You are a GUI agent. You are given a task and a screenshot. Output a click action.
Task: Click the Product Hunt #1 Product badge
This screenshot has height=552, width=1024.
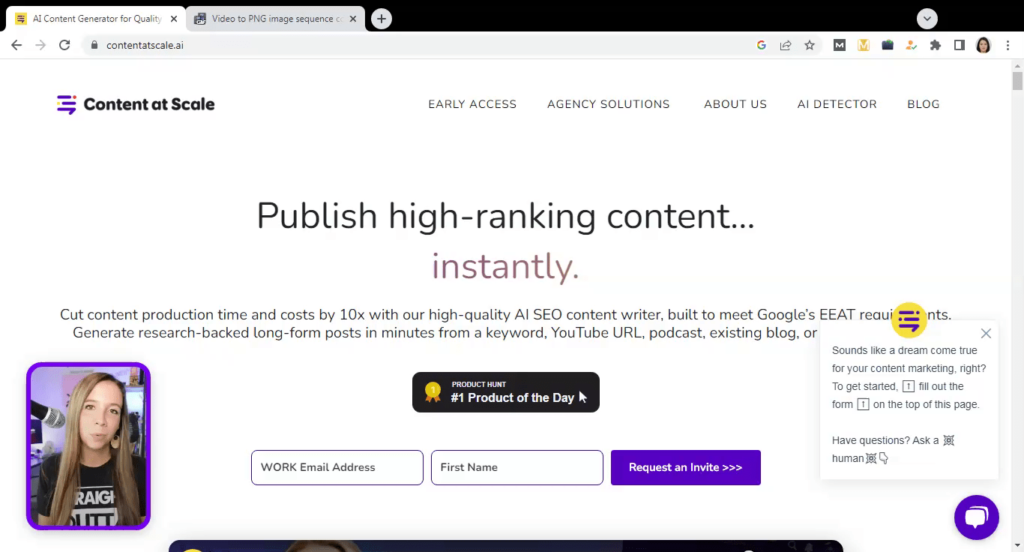point(505,392)
